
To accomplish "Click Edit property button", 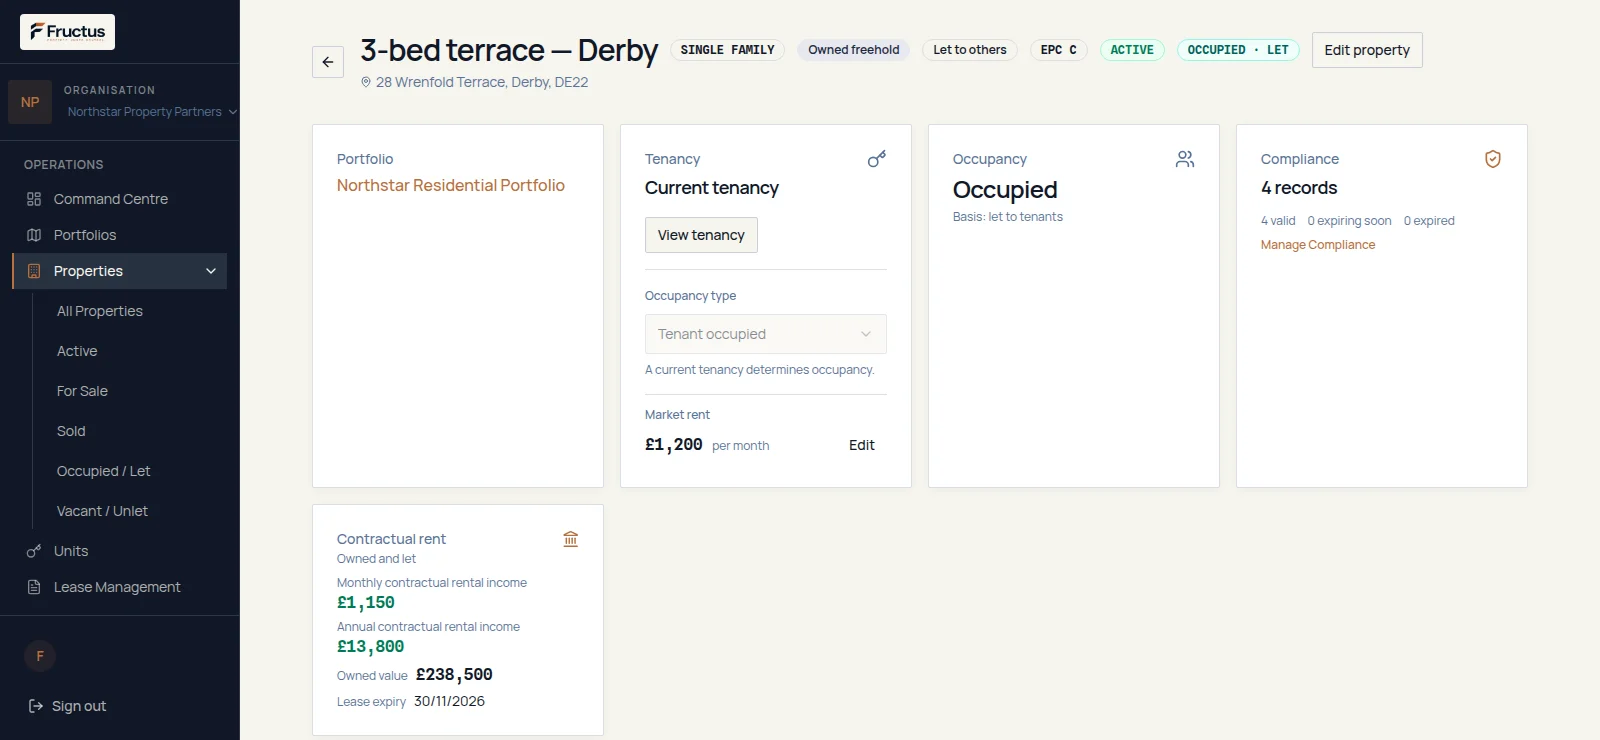I will coord(1367,50).
